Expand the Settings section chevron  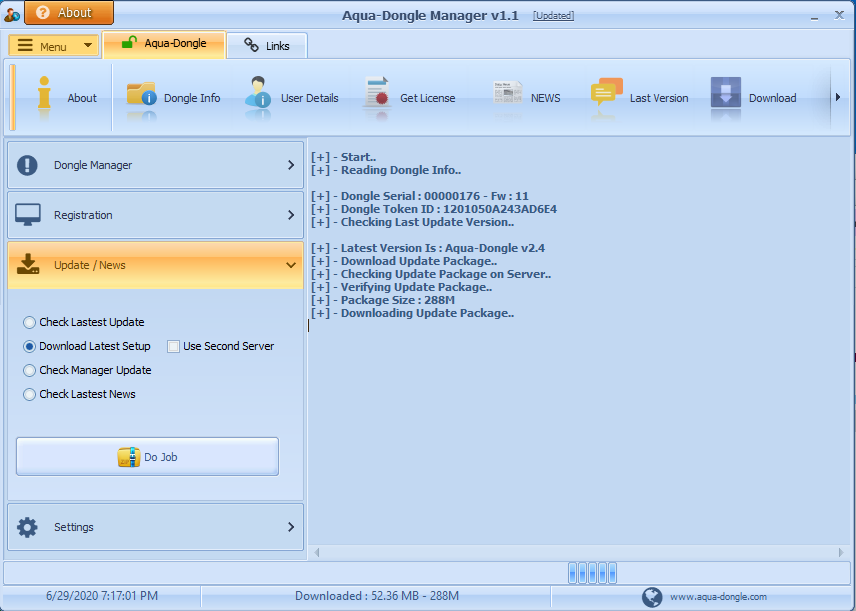[291, 527]
